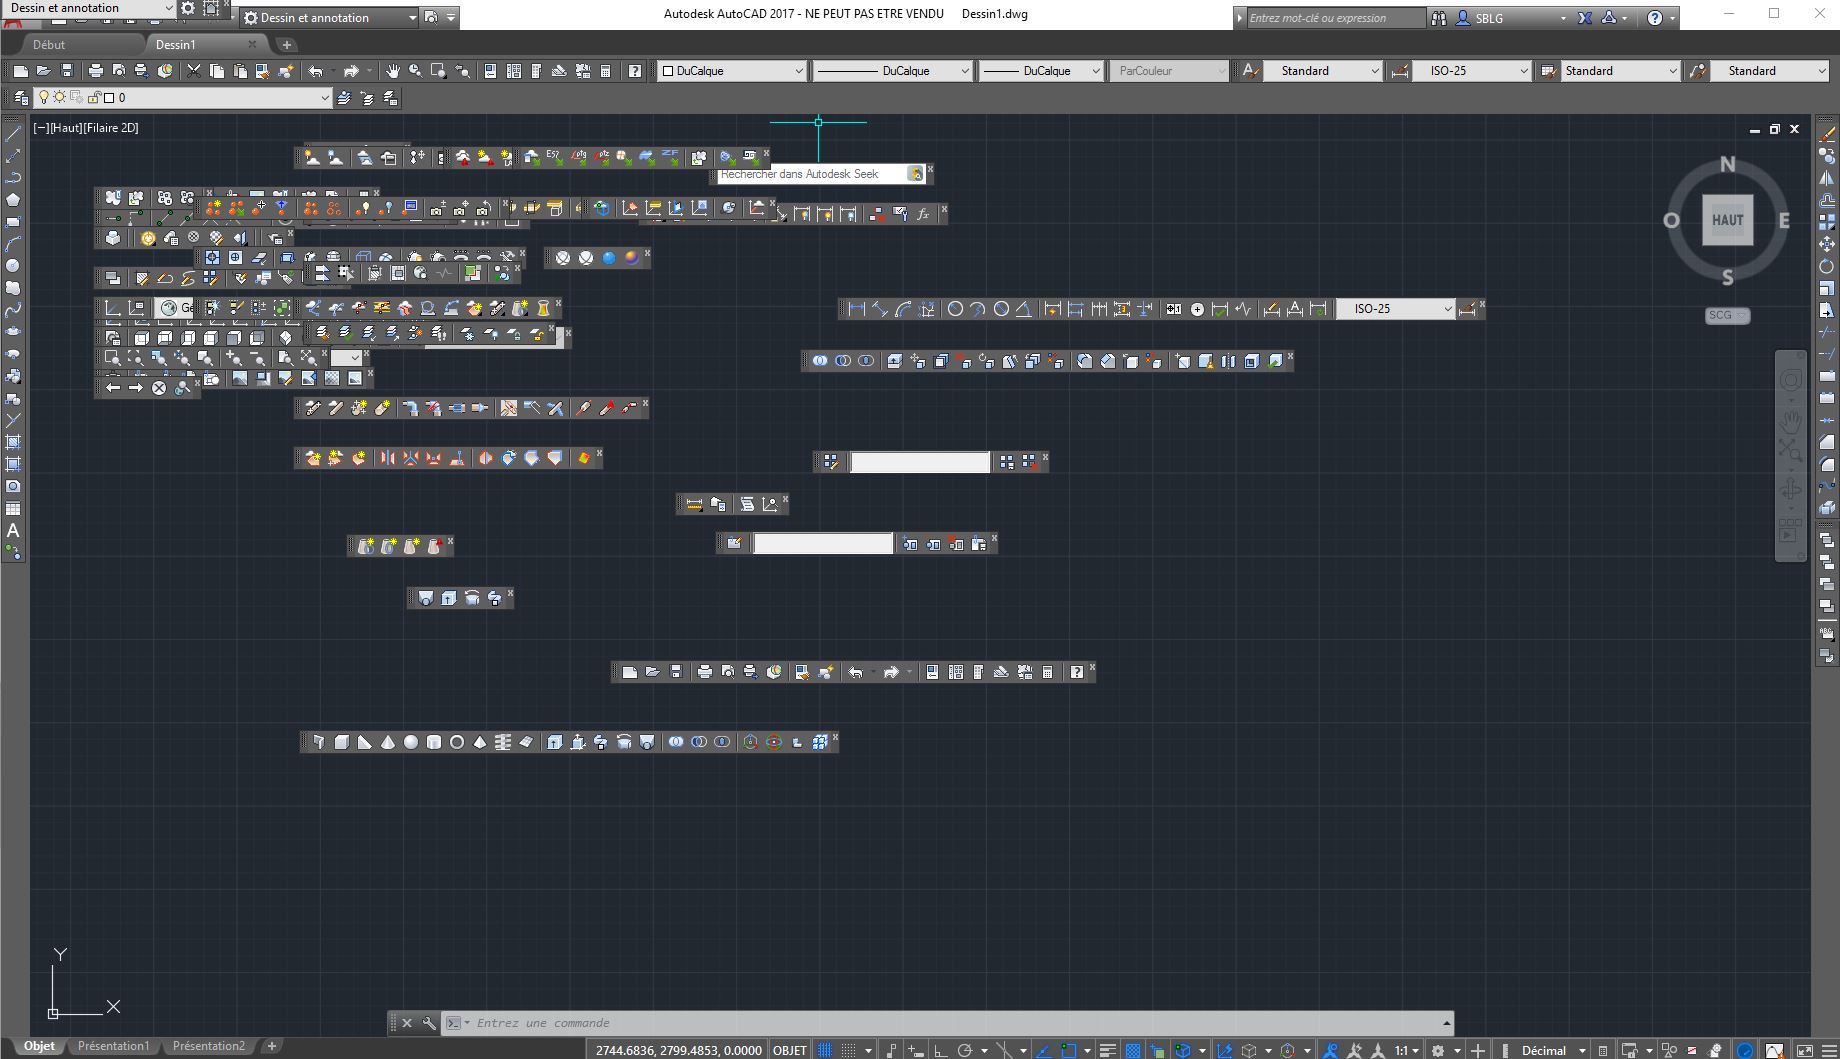Image resolution: width=1840 pixels, height=1059 pixels.
Task: Open layer list dropdown showing 0
Action: tap(182, 98)
